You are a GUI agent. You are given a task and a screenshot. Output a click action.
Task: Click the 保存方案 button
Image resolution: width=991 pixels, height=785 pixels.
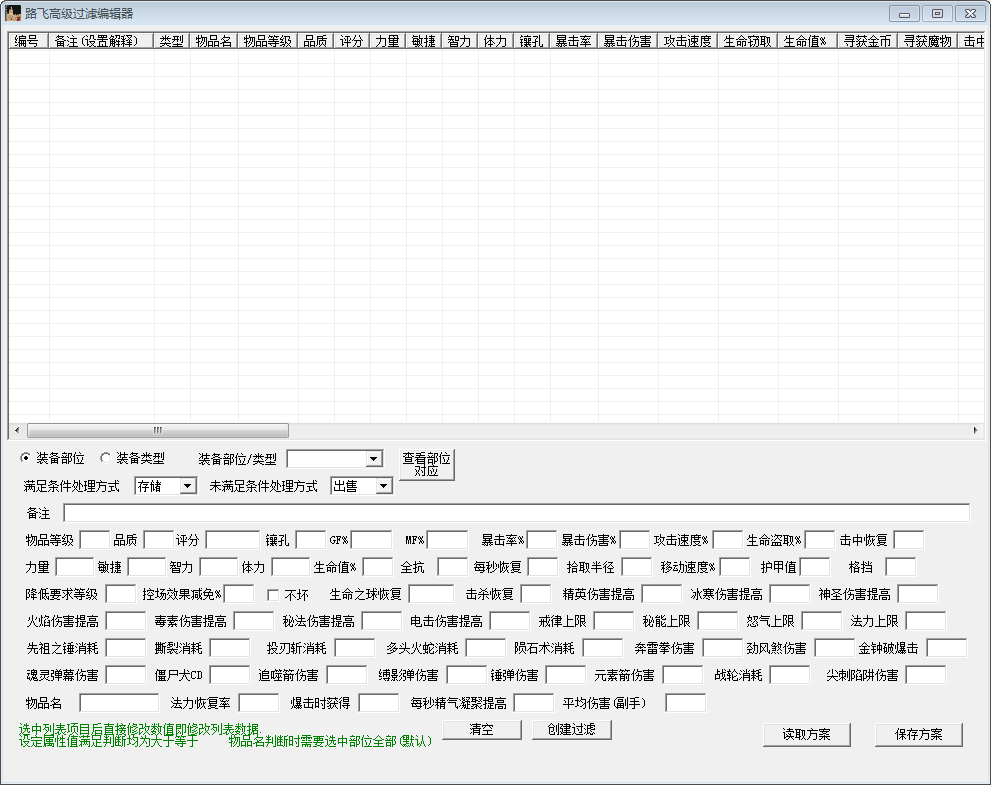[918, 735]
